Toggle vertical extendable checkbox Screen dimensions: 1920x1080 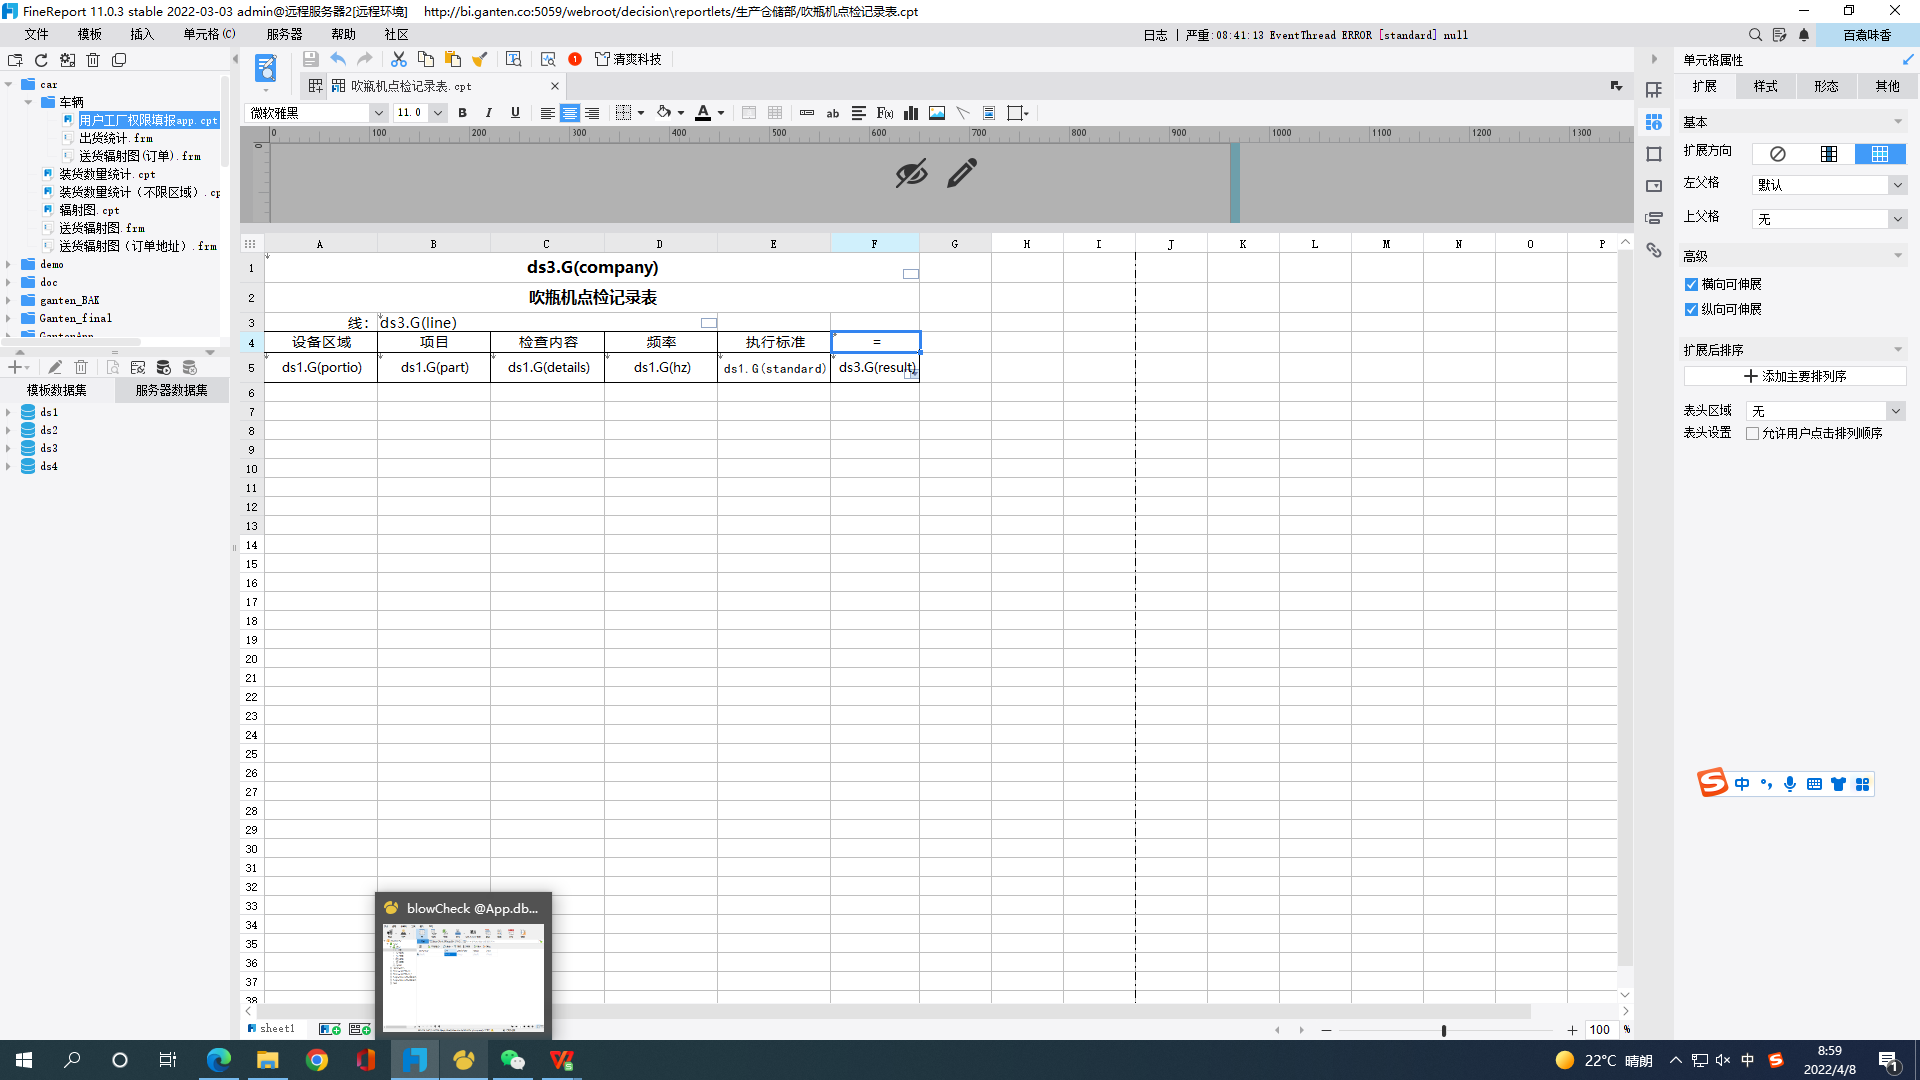[1691, 310]
